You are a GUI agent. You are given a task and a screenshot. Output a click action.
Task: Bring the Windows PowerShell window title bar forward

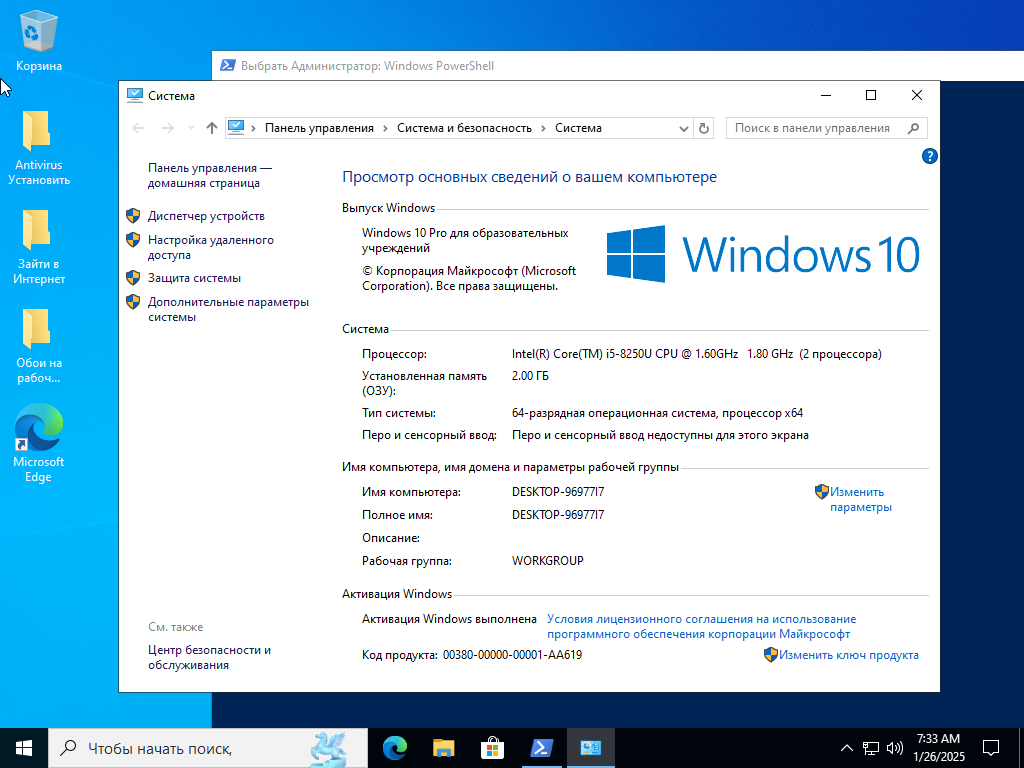tap(617, 66)
